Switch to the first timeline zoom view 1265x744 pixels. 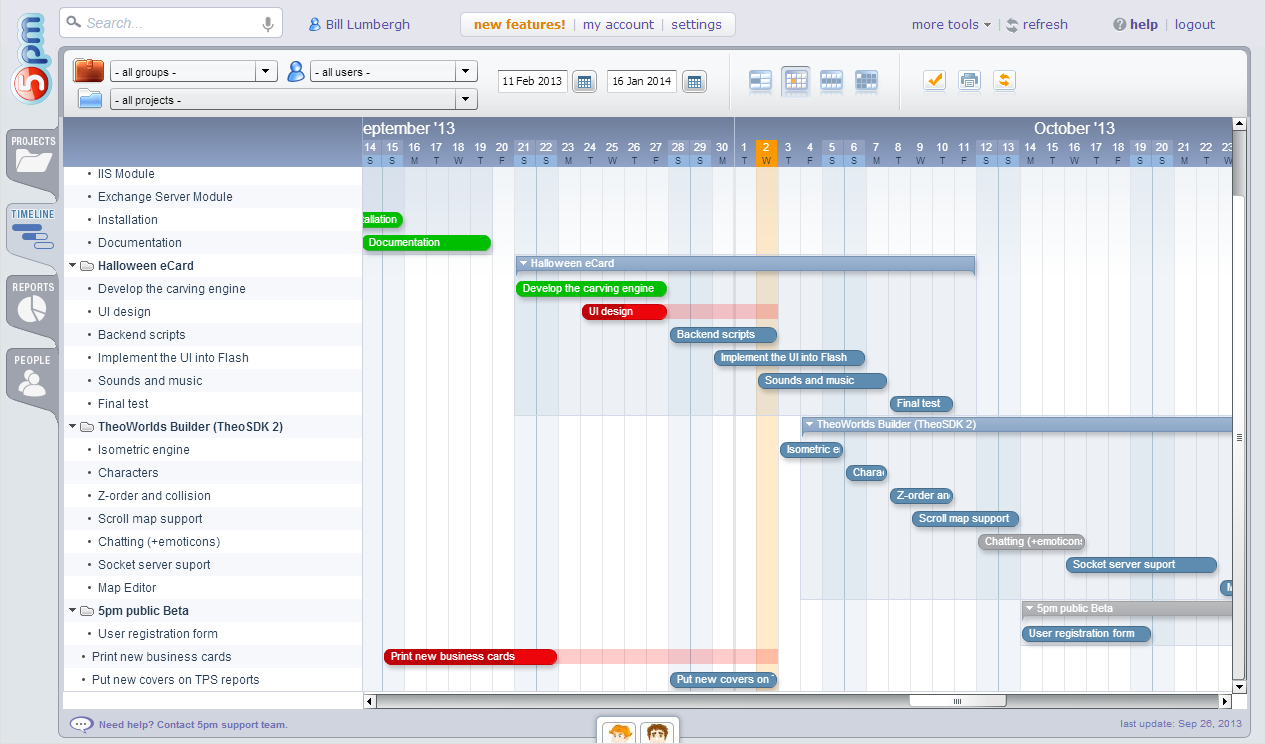point(761,81)
